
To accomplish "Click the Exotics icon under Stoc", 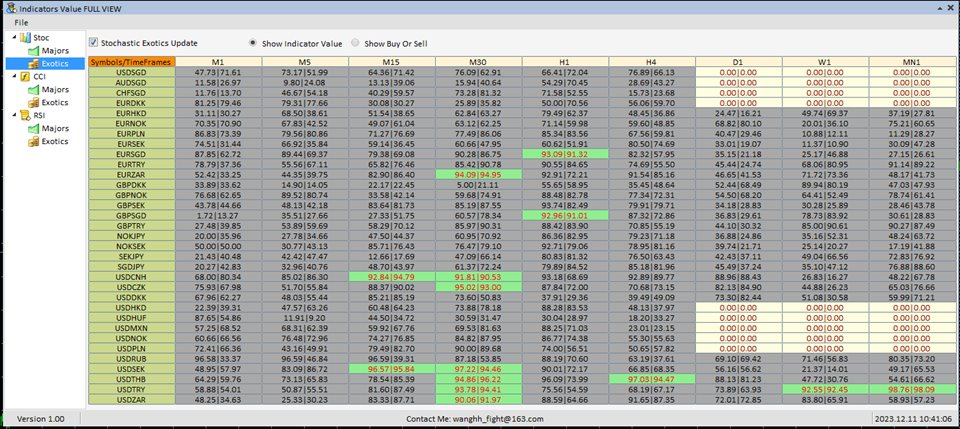I will [33, 64].
